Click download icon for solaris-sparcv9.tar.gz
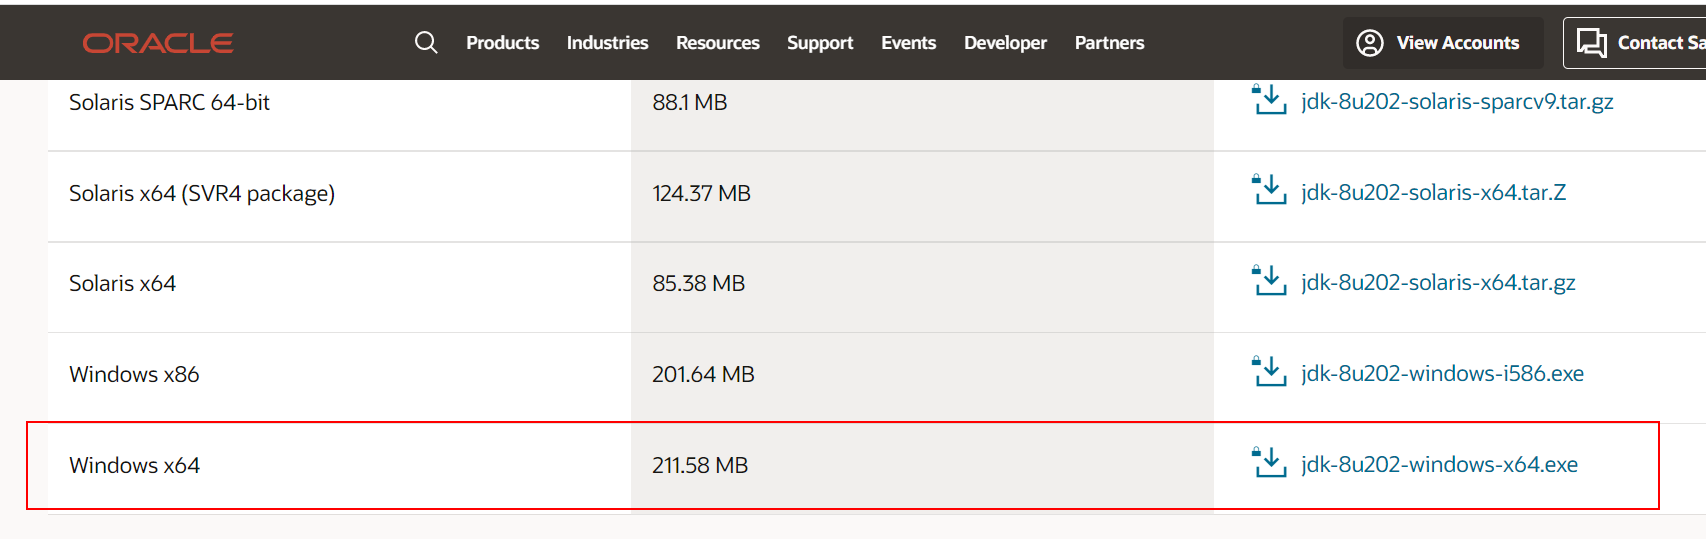The height and width of the screenshot is (539, 1706). coord(1270,100)
